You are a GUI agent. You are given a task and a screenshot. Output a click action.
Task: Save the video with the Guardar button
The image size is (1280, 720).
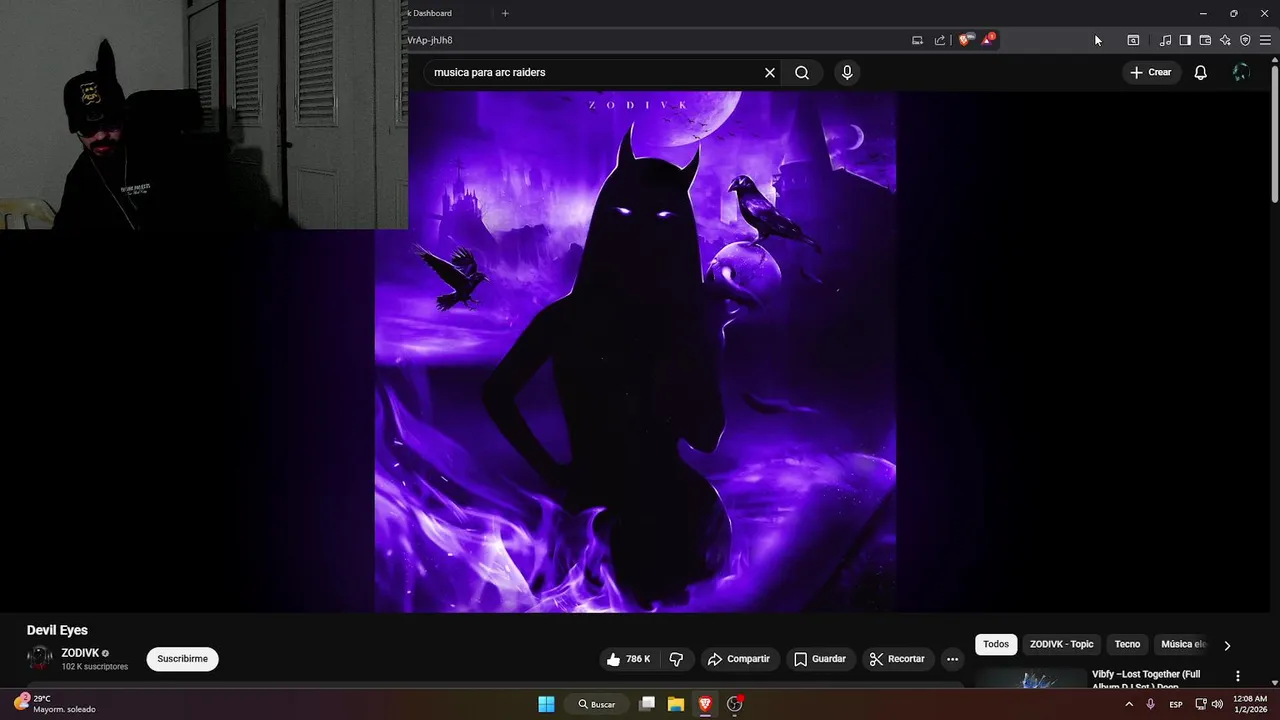[x=820, y=659]
